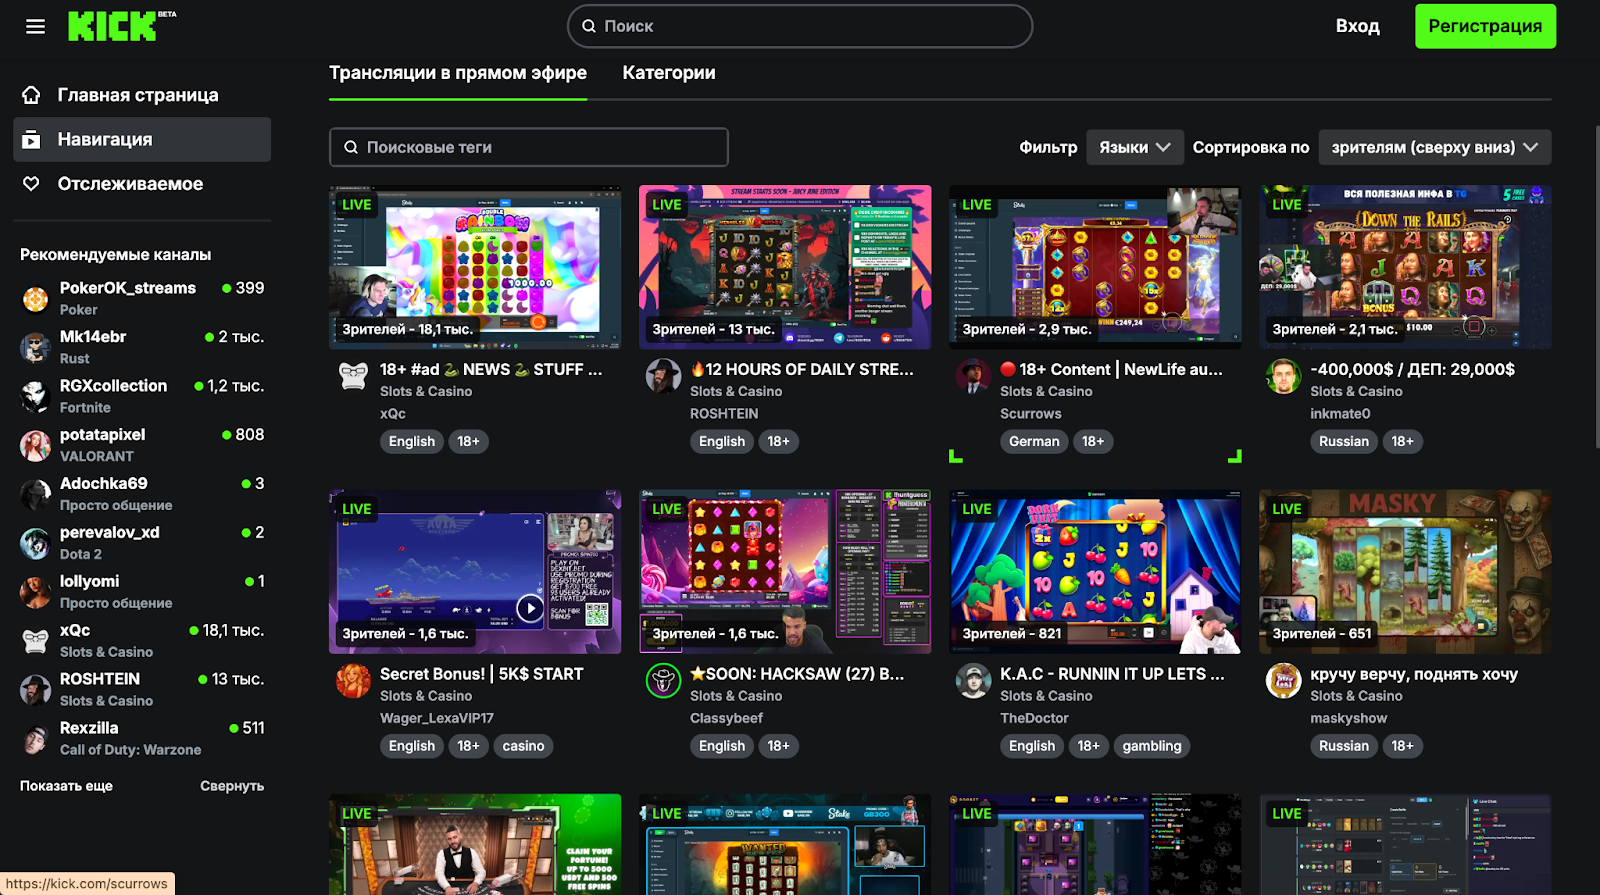
Task: Click Classybeef avatar beside HACKSAW title
Action: [x=663, y=681]
